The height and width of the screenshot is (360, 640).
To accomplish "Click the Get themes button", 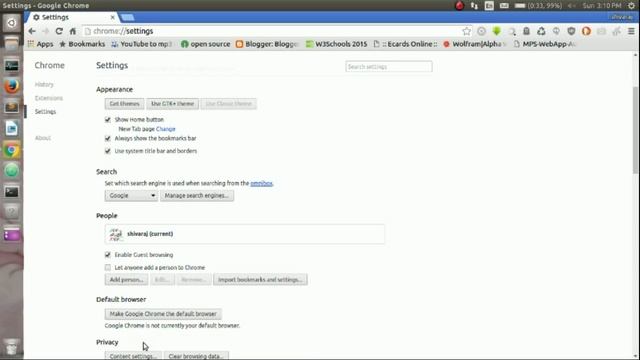I will tap(124, 104).
